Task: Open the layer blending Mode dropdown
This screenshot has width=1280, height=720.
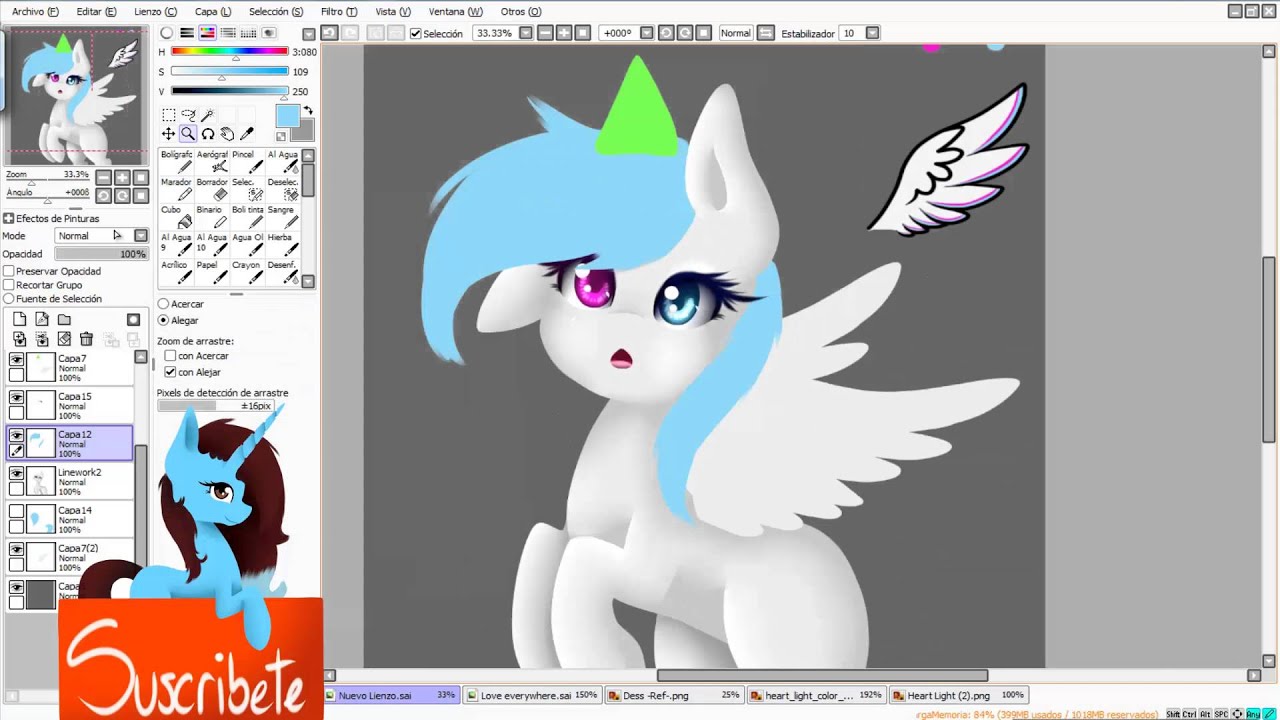Action: point(140,236)
